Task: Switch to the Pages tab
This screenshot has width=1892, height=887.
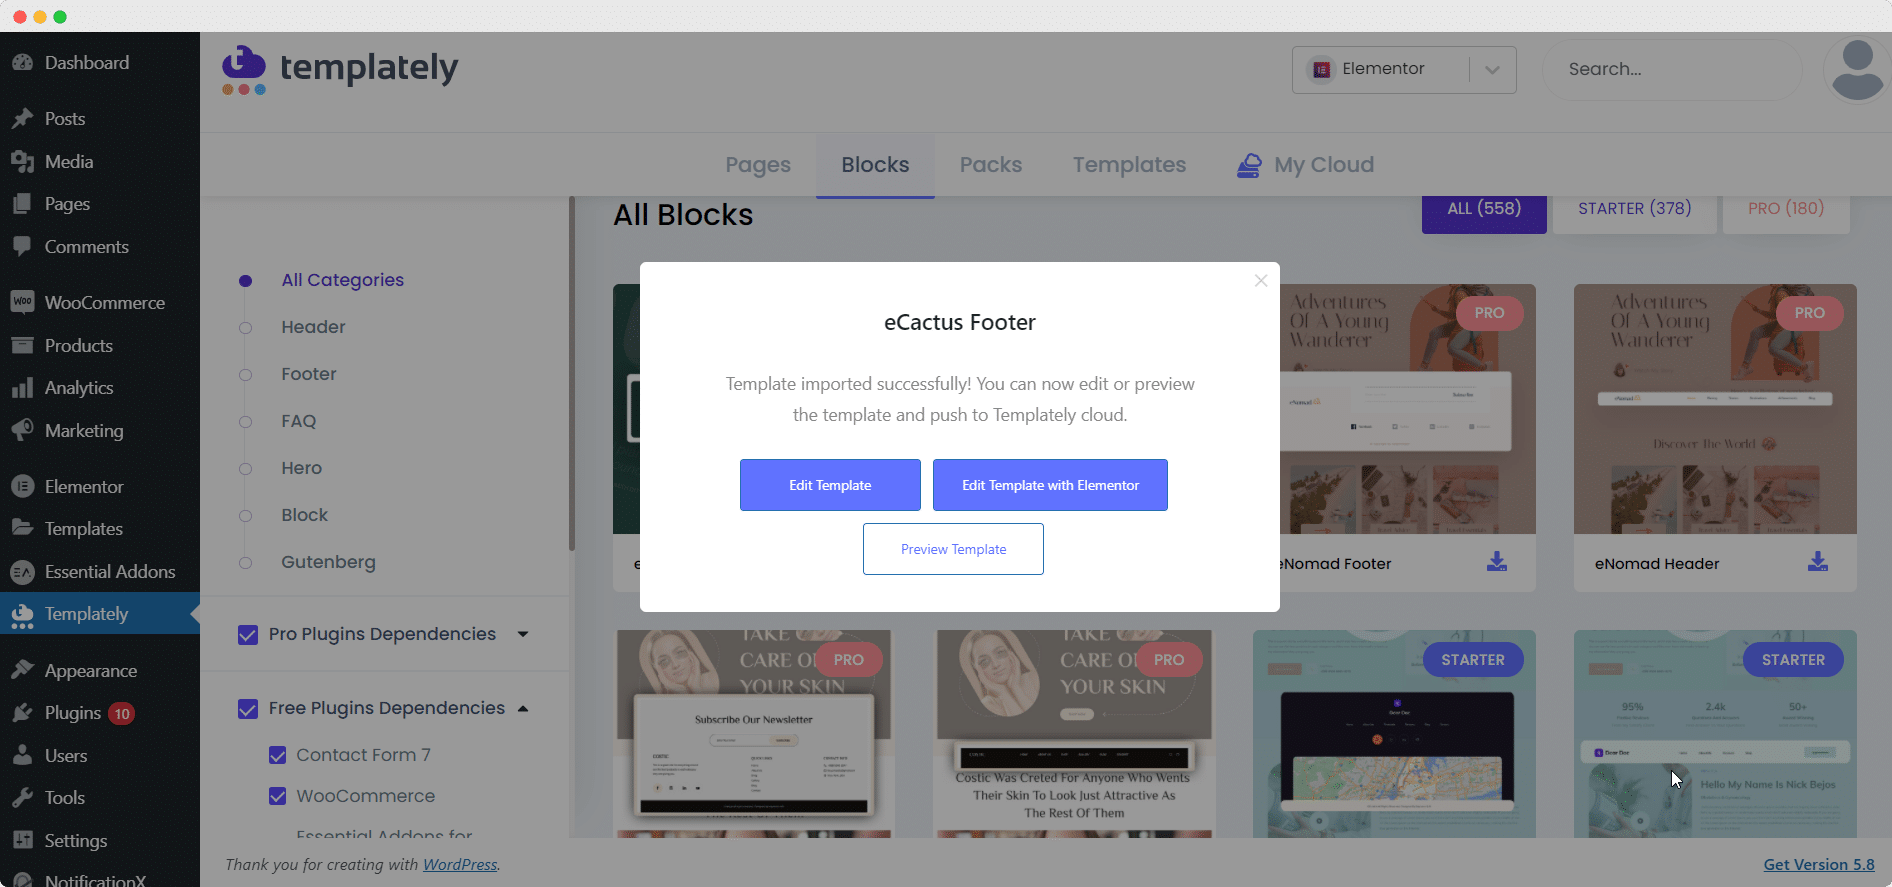Action: 758,165
